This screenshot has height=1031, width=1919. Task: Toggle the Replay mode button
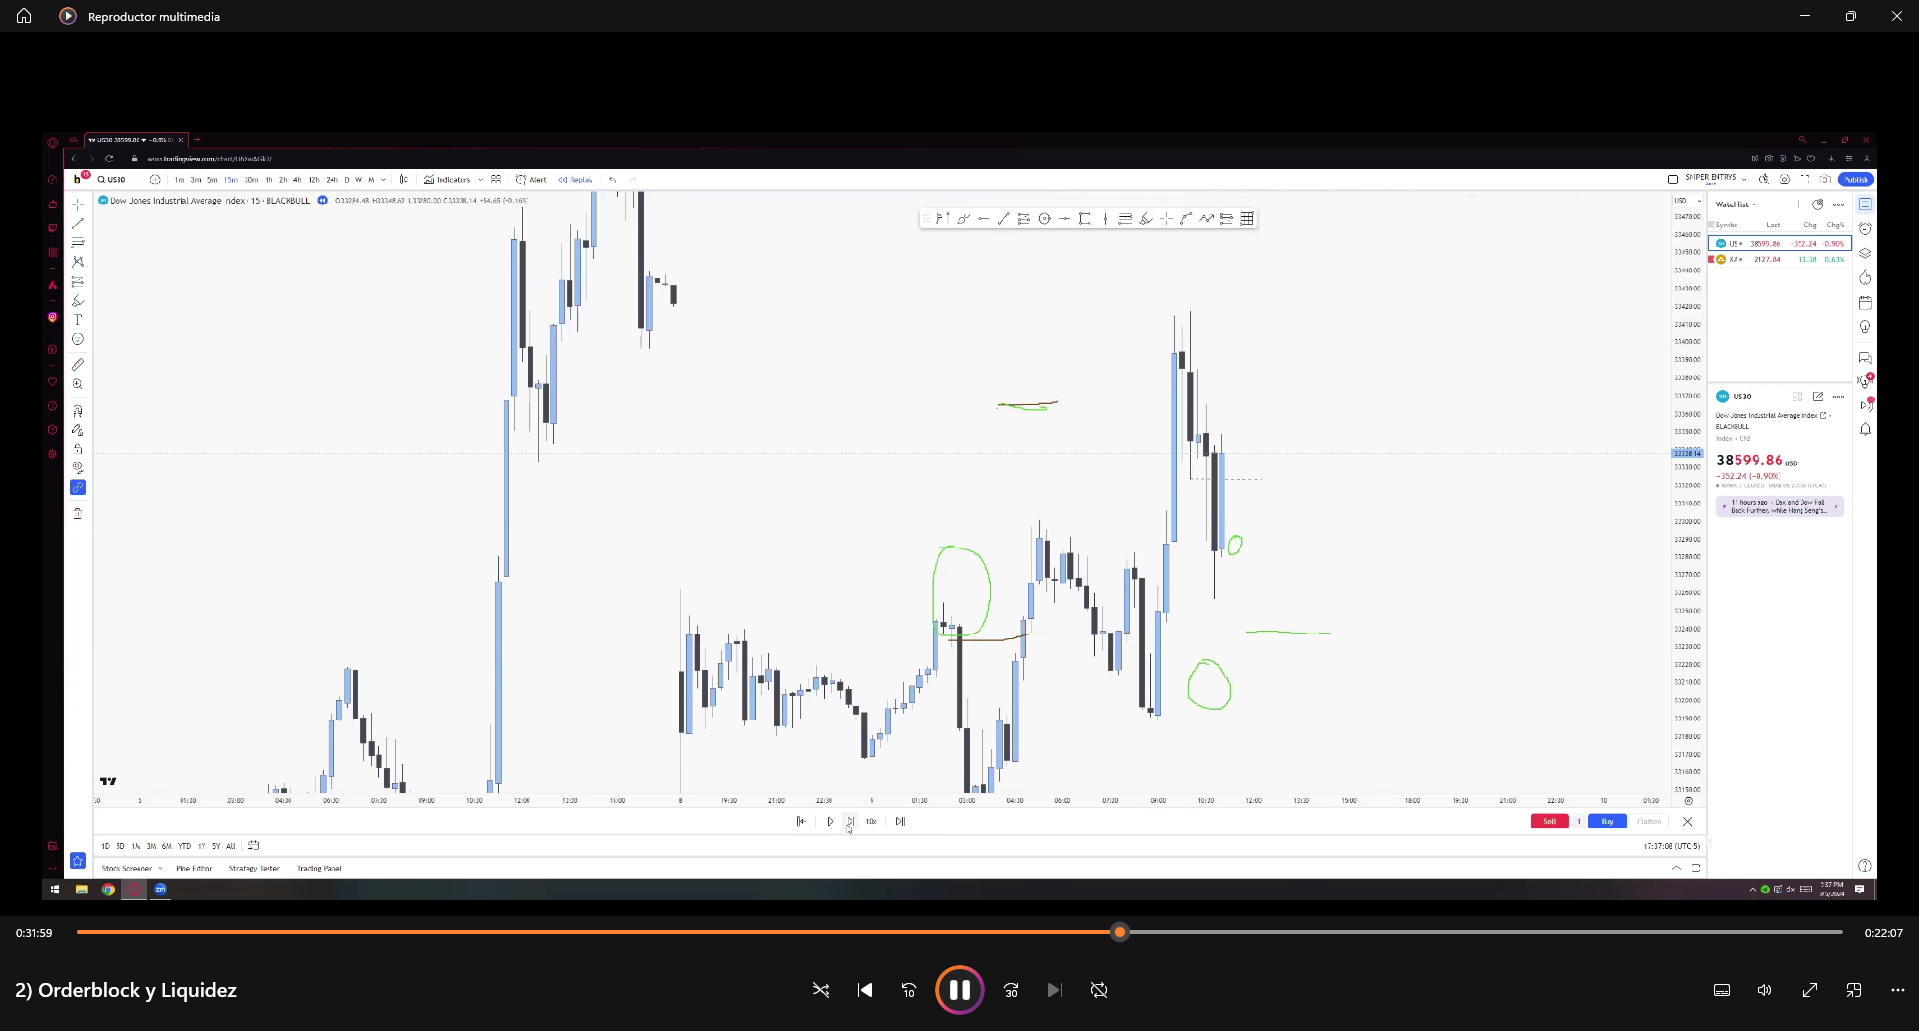[576, 180]
